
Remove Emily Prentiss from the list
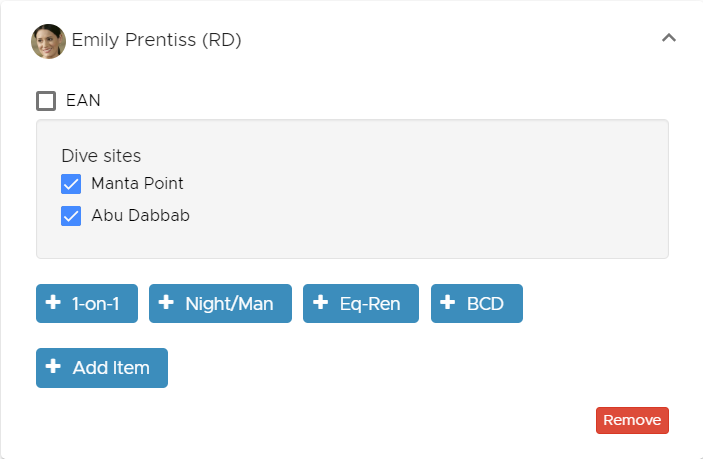click(632, 420)
